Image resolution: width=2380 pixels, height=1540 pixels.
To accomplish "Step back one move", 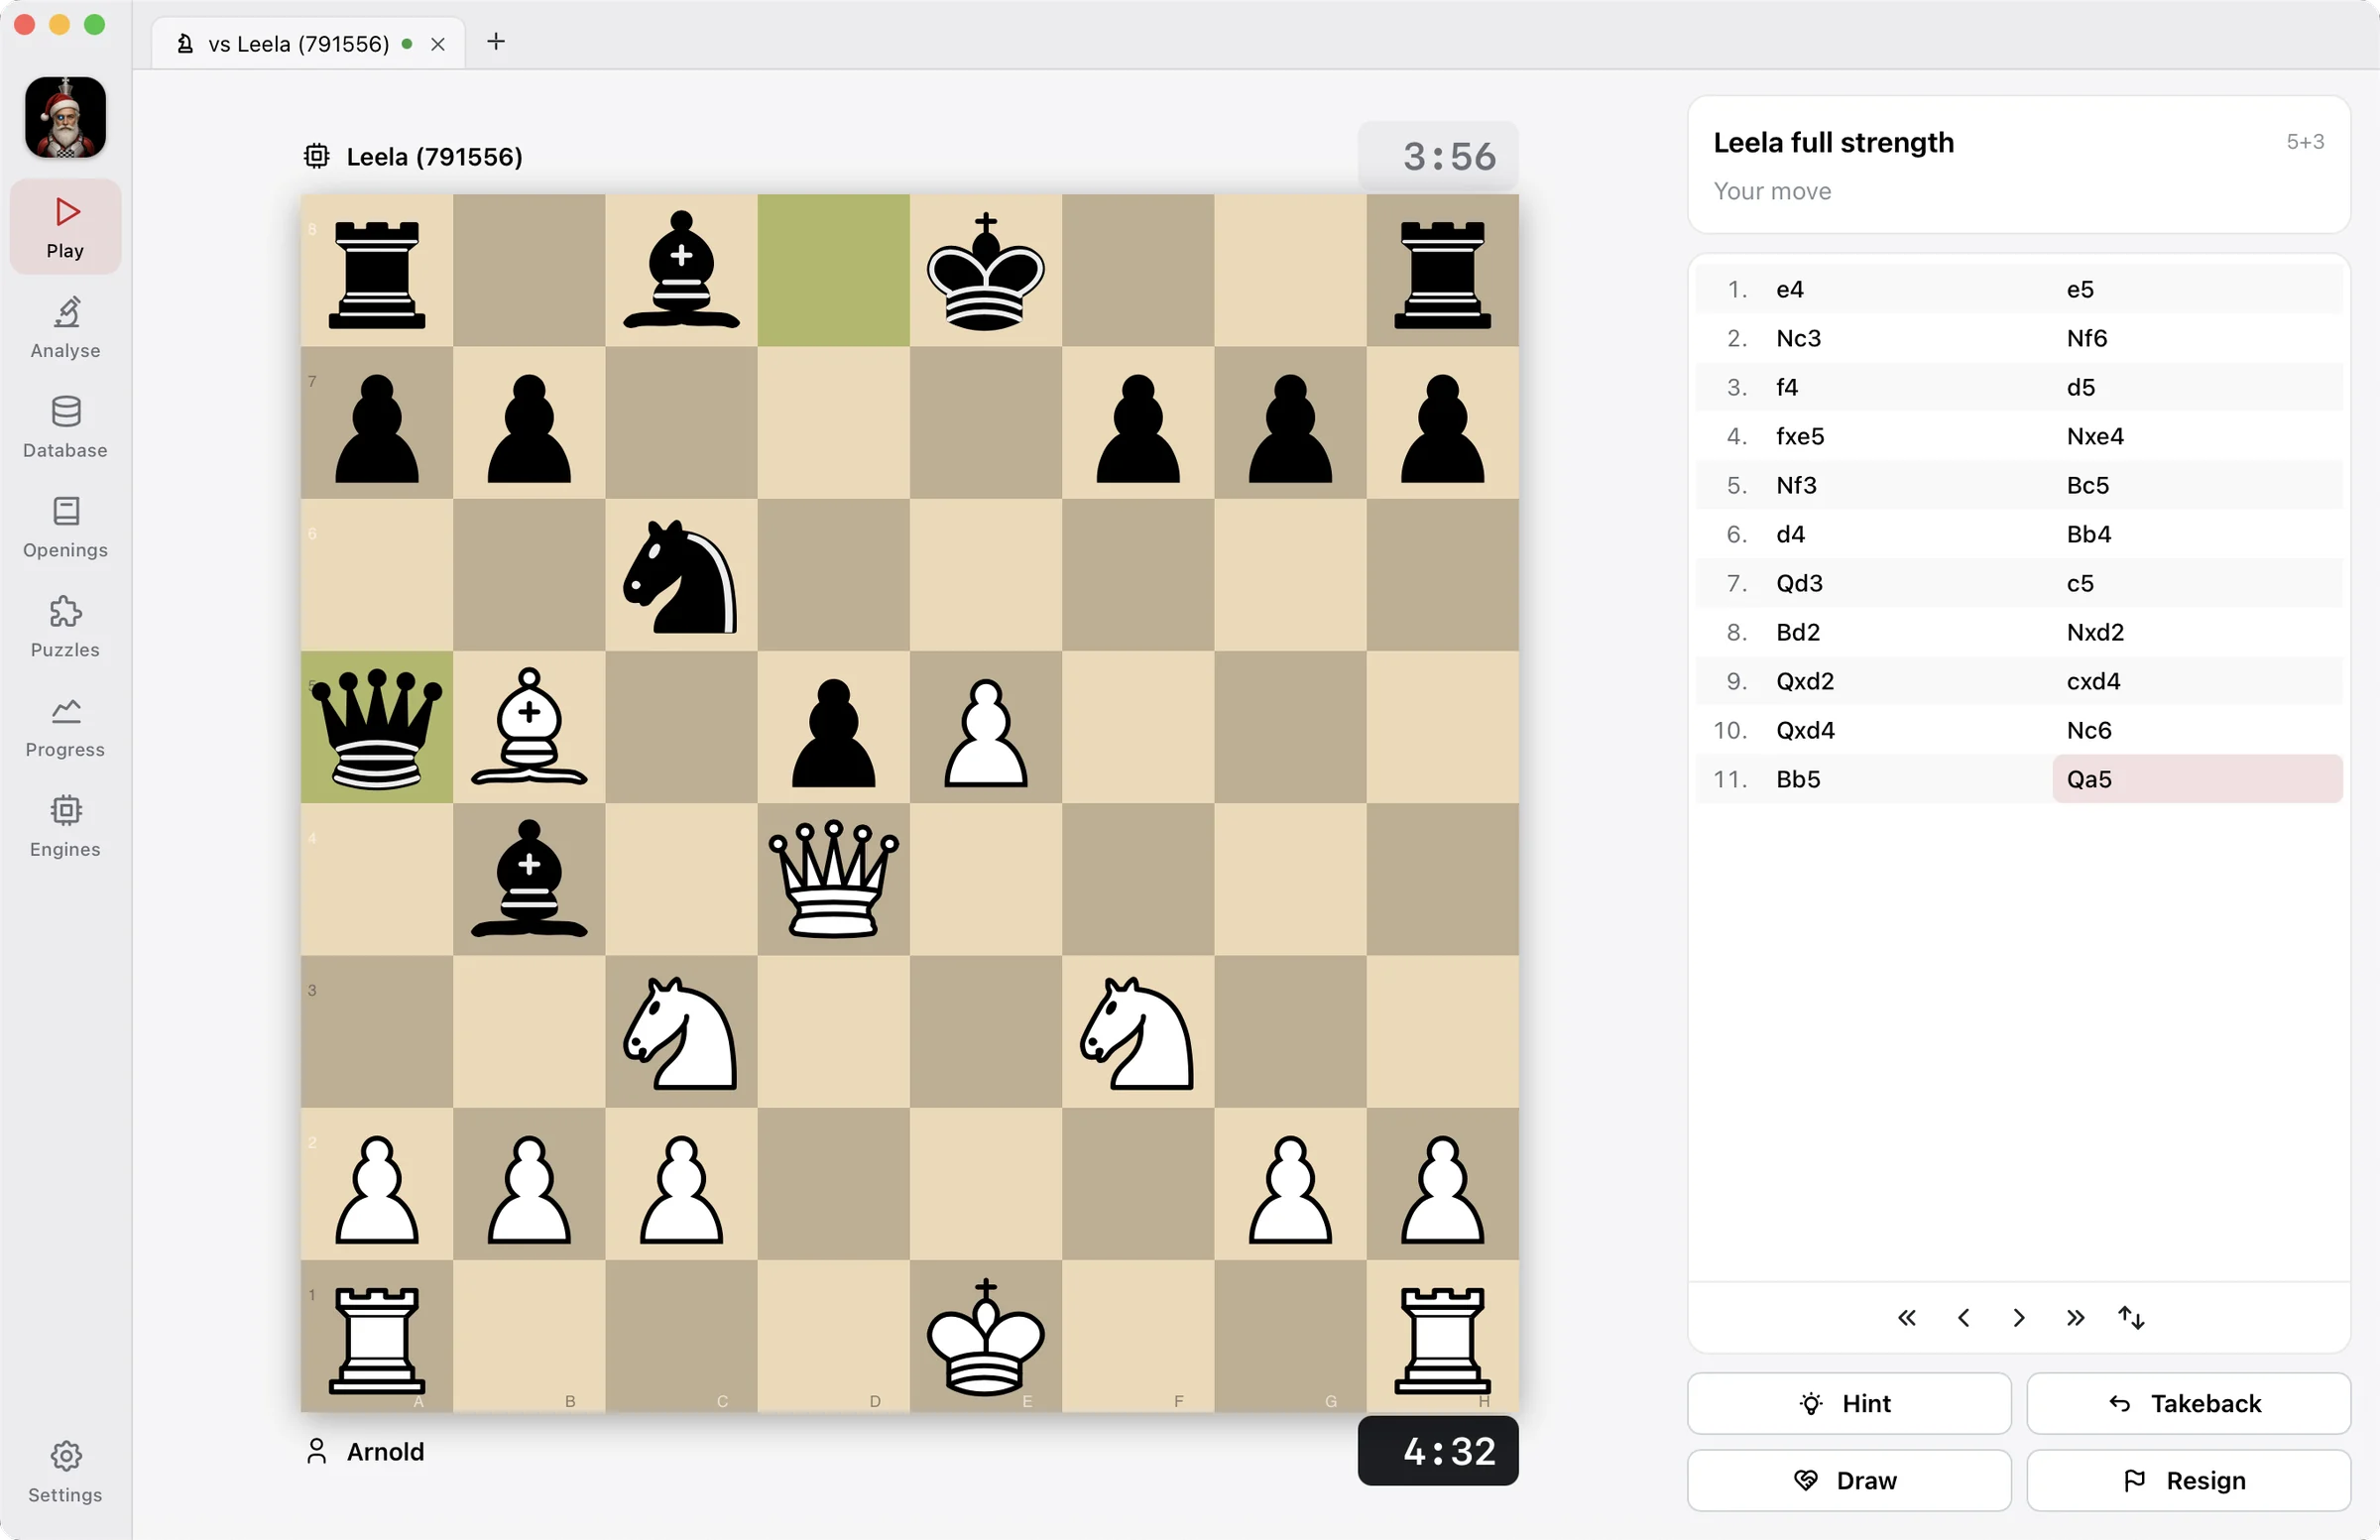I will click(x=1963, y=1318).
